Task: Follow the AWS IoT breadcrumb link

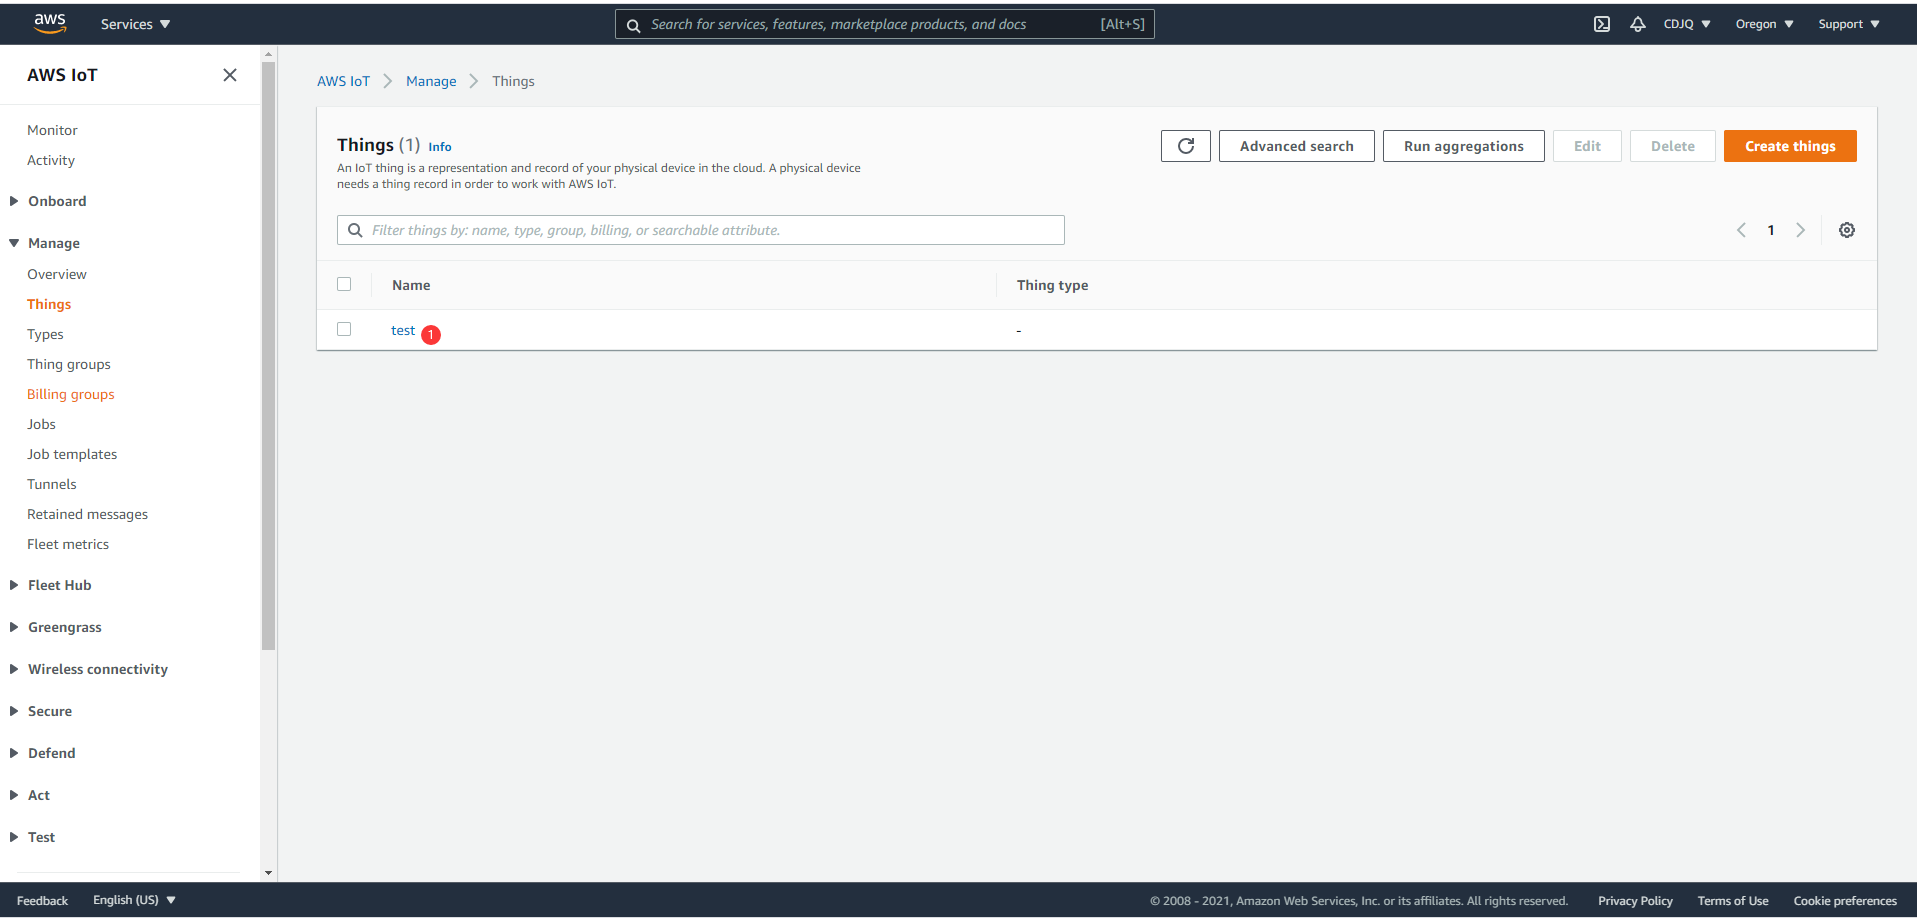Action: pyautogui.click(x=344, y=81)
